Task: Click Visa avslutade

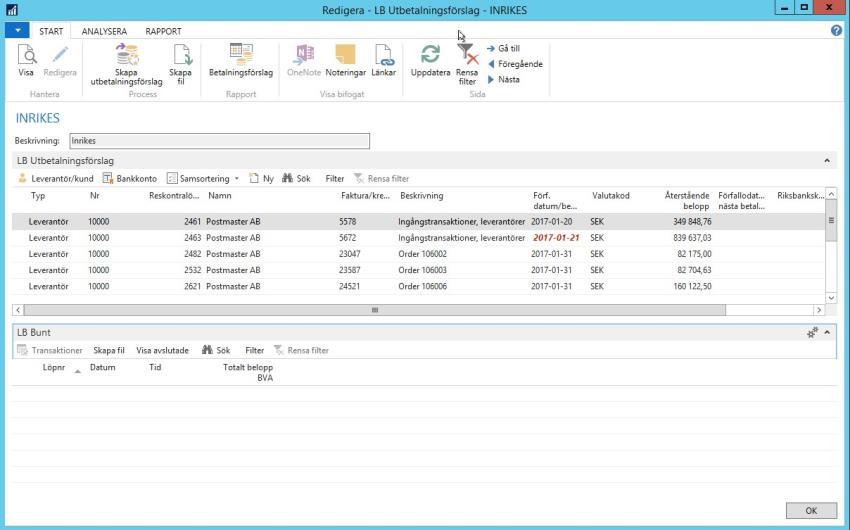Action: coord(162,351)
